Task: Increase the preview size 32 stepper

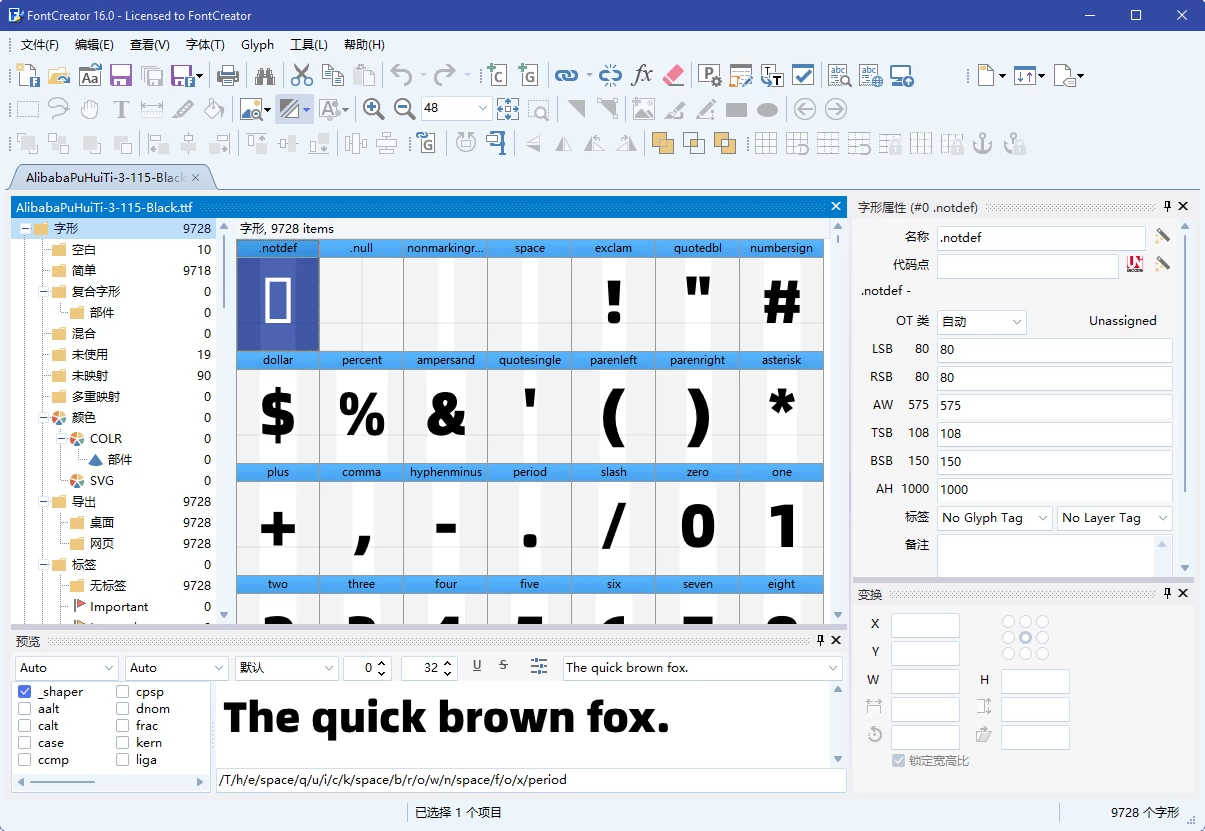Action: [x=448, y=662]
